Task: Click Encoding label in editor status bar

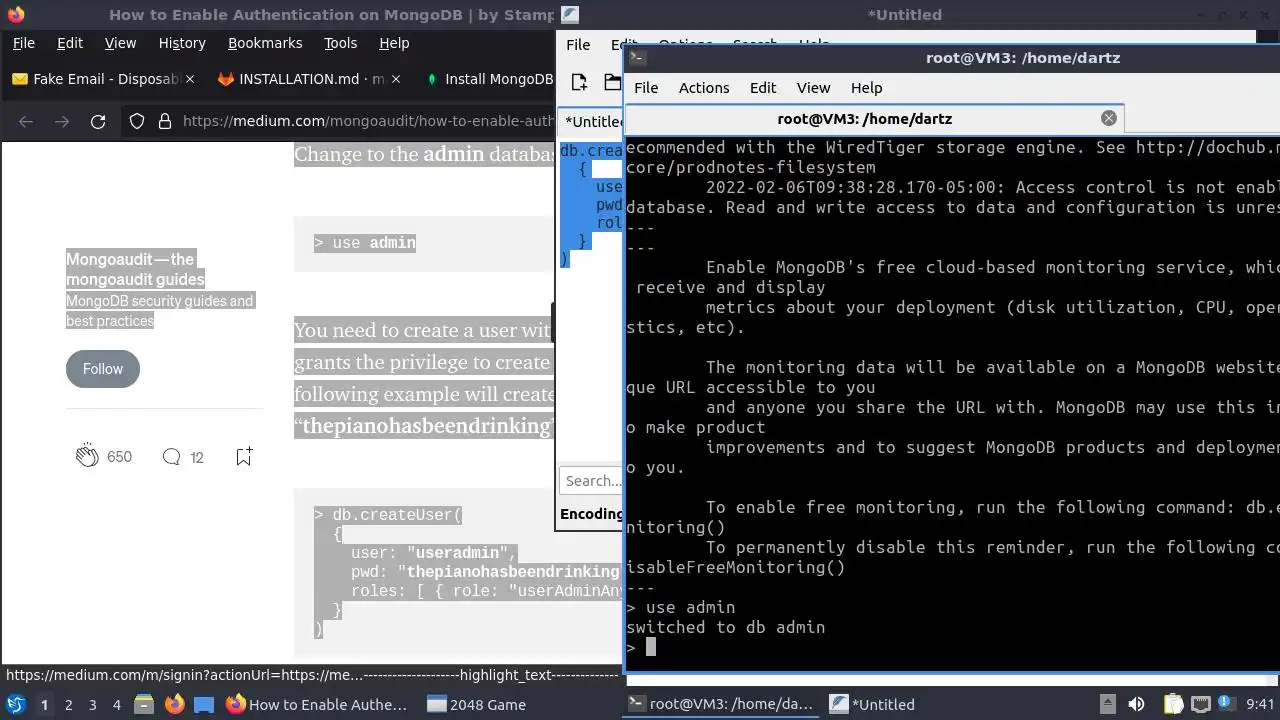Action: pos(591,513)
